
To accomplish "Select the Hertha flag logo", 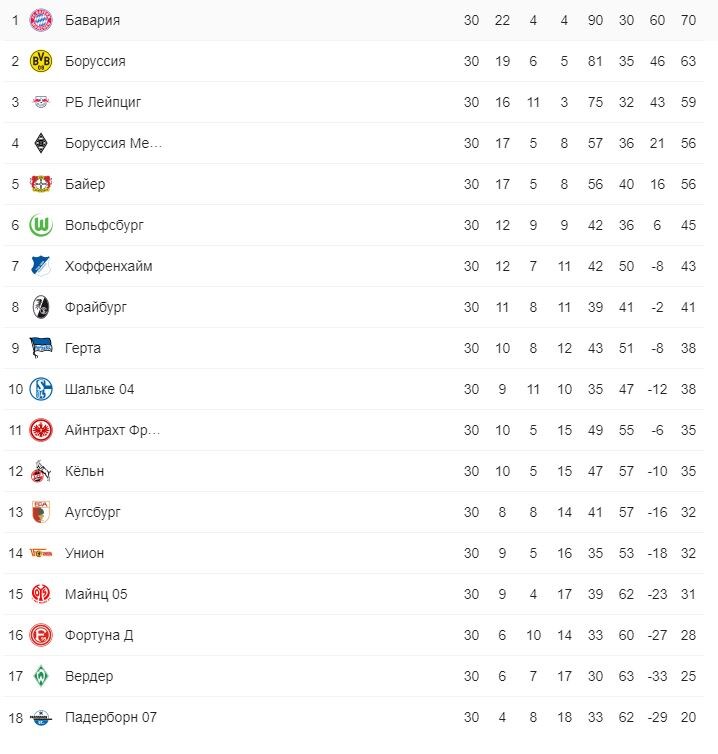I will (x=41, y=348).
